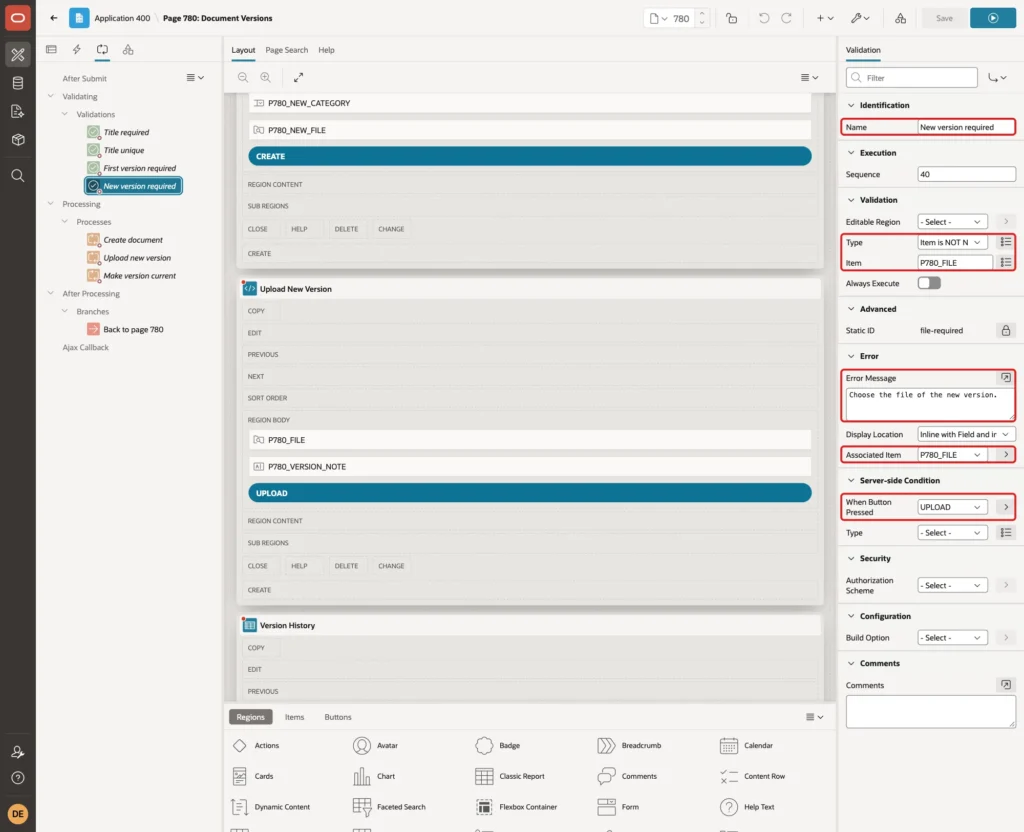Switch to the Page Search tab
Screen dimensions: 1024x832
[286, 50]
